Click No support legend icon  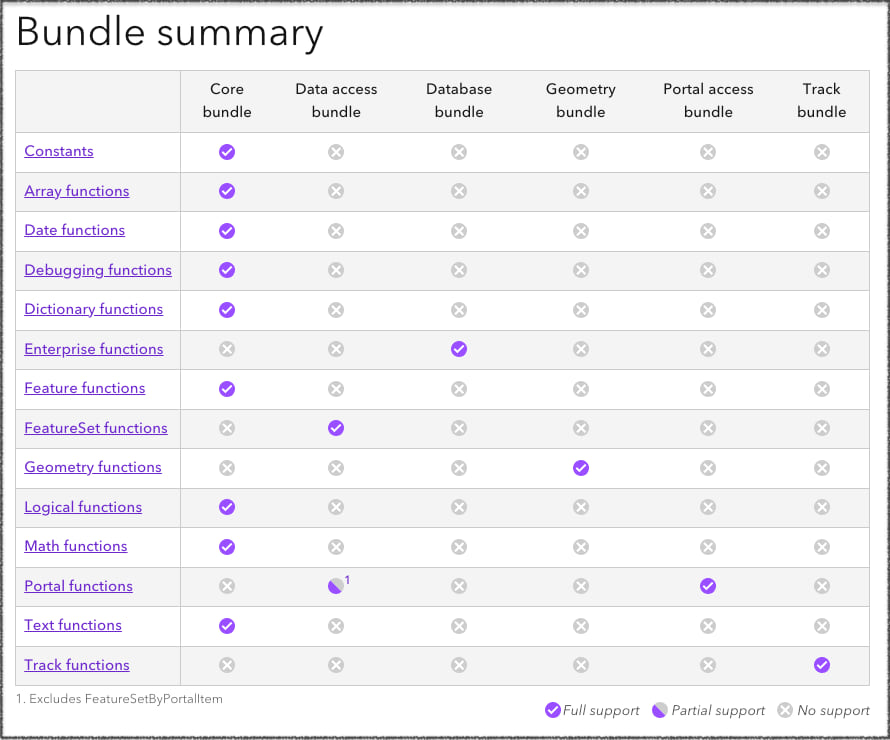pos(785,711)
